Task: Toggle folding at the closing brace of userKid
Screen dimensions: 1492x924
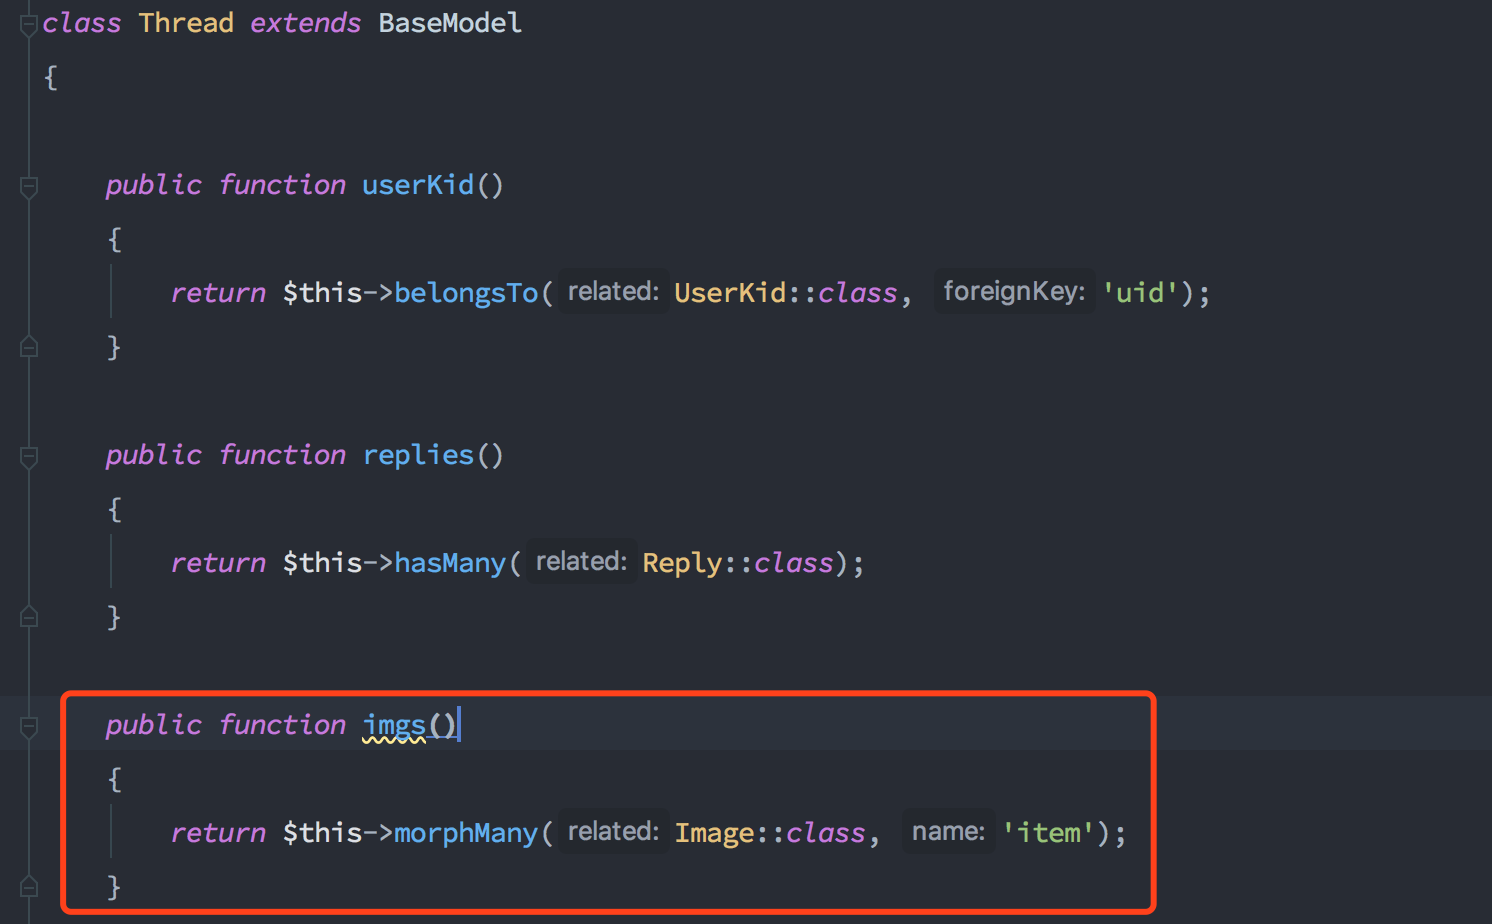Action: coord(28,347)
